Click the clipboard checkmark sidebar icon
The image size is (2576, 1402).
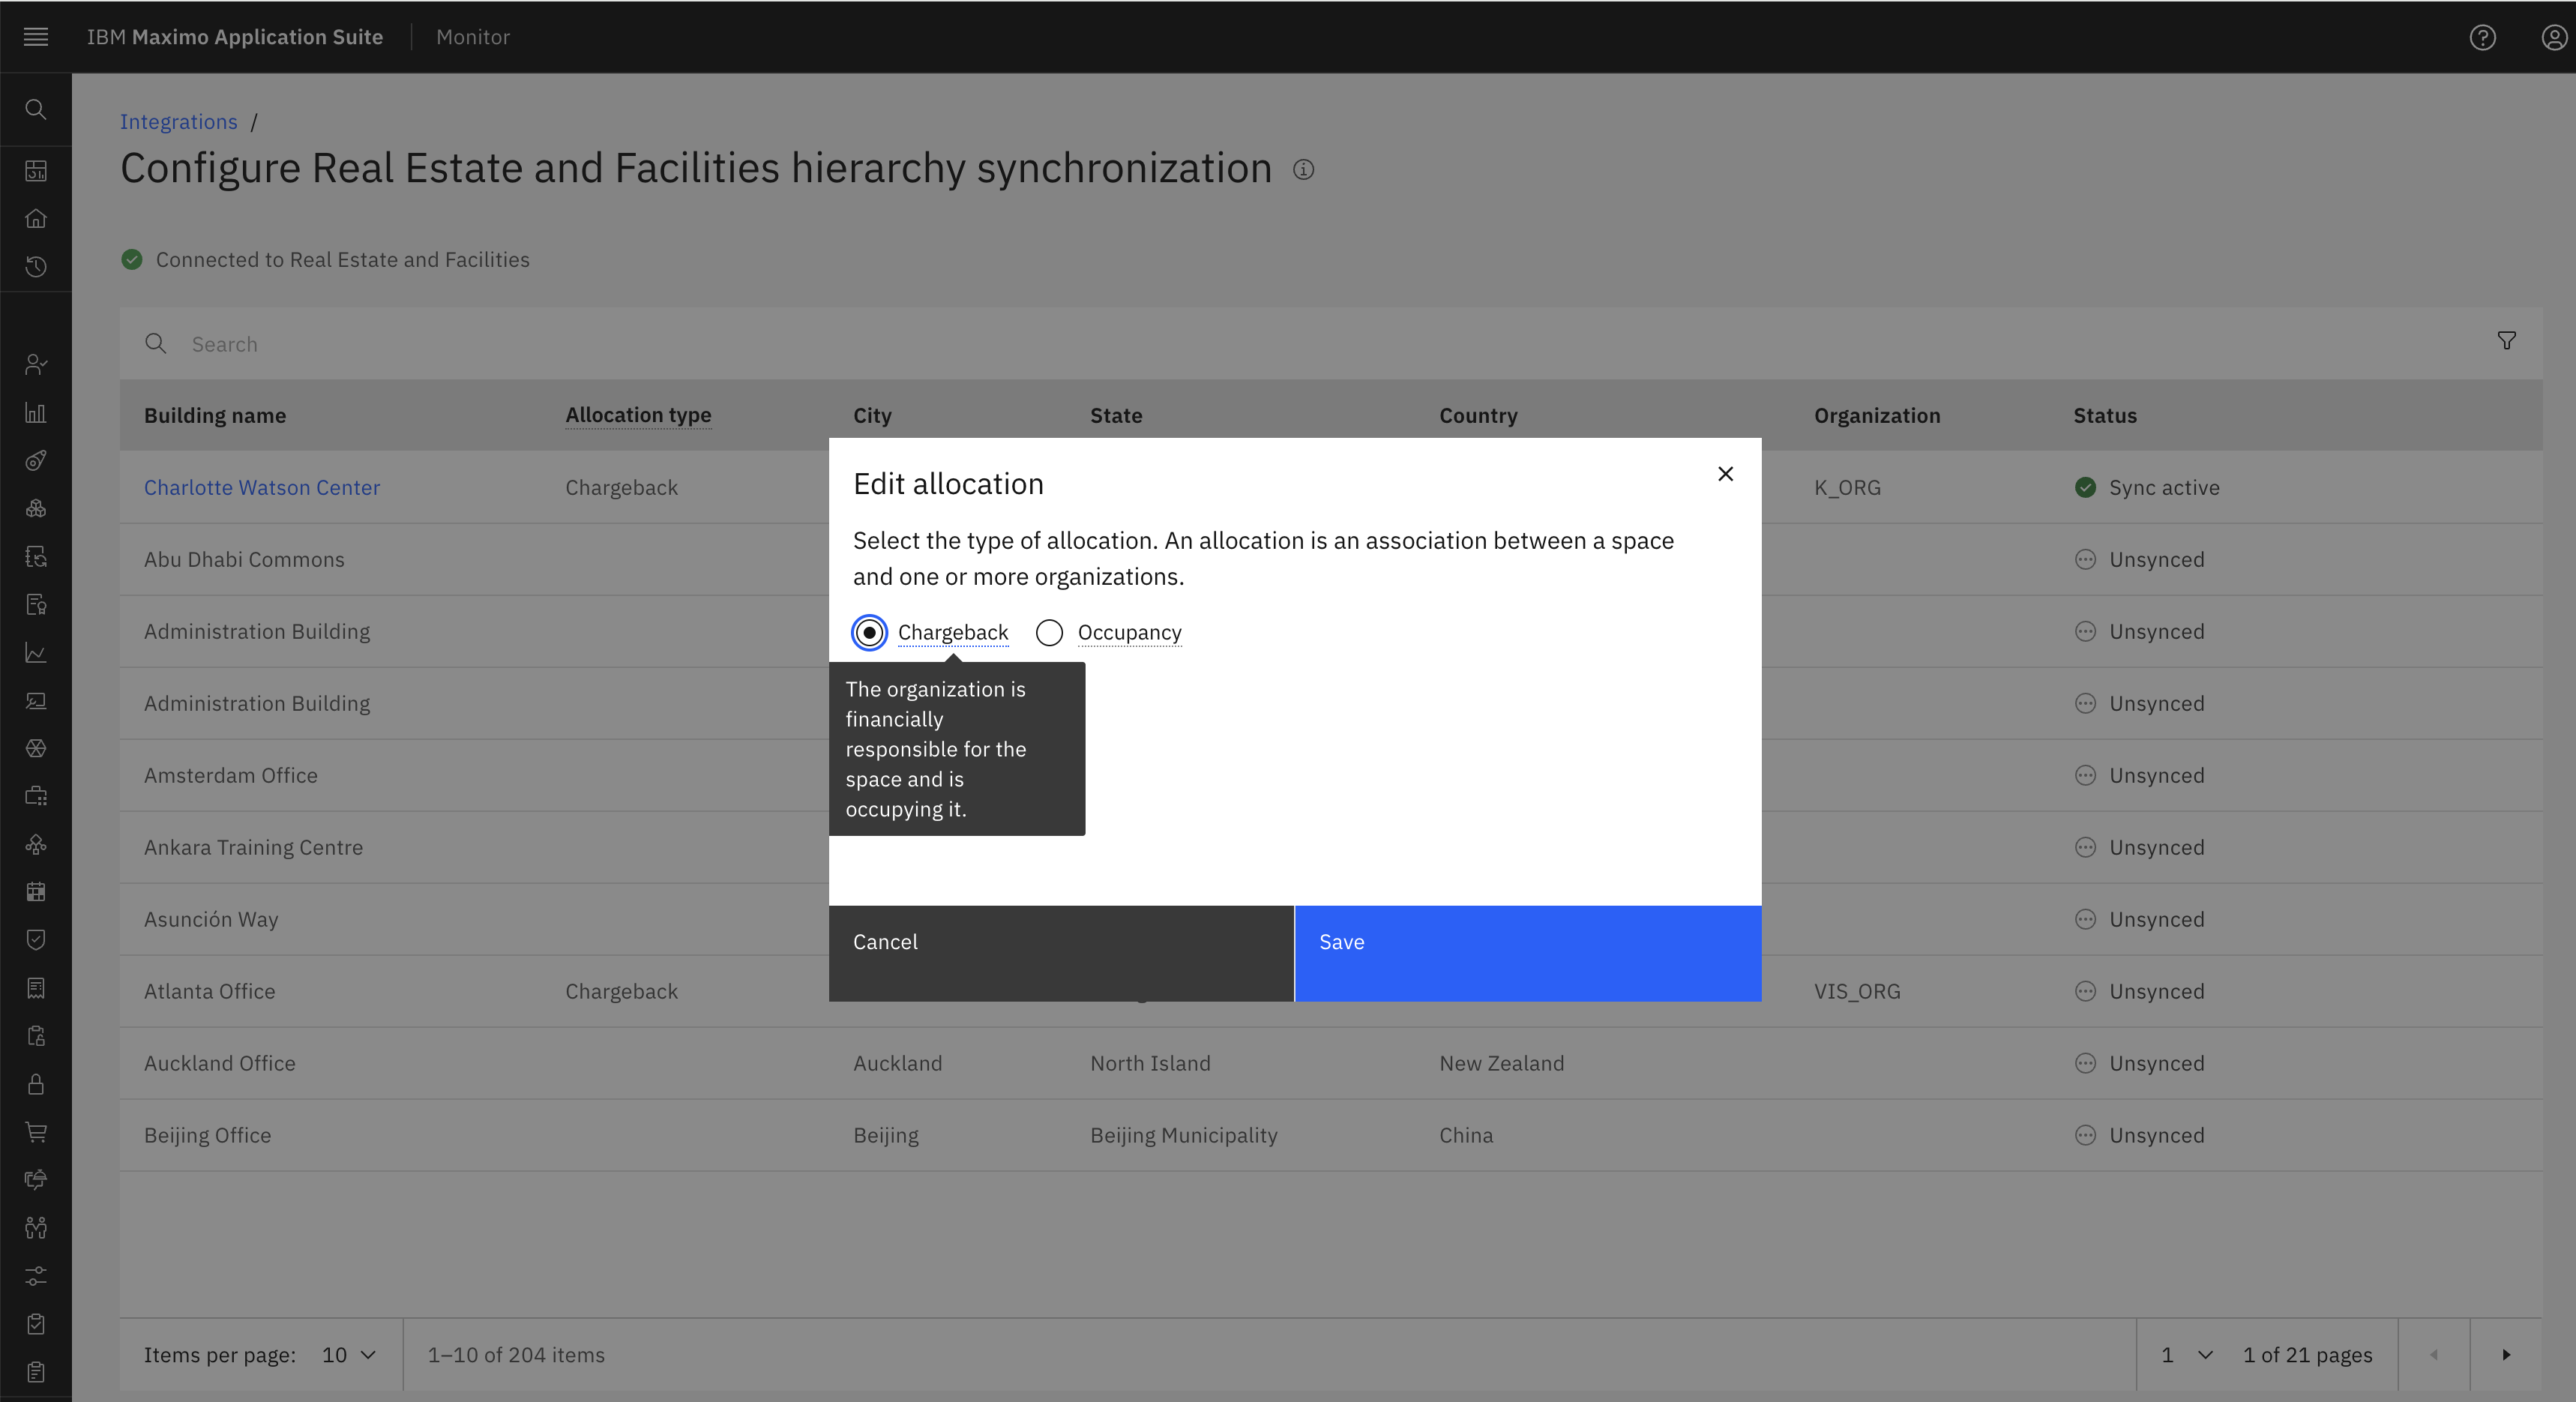coord(36,1324)
